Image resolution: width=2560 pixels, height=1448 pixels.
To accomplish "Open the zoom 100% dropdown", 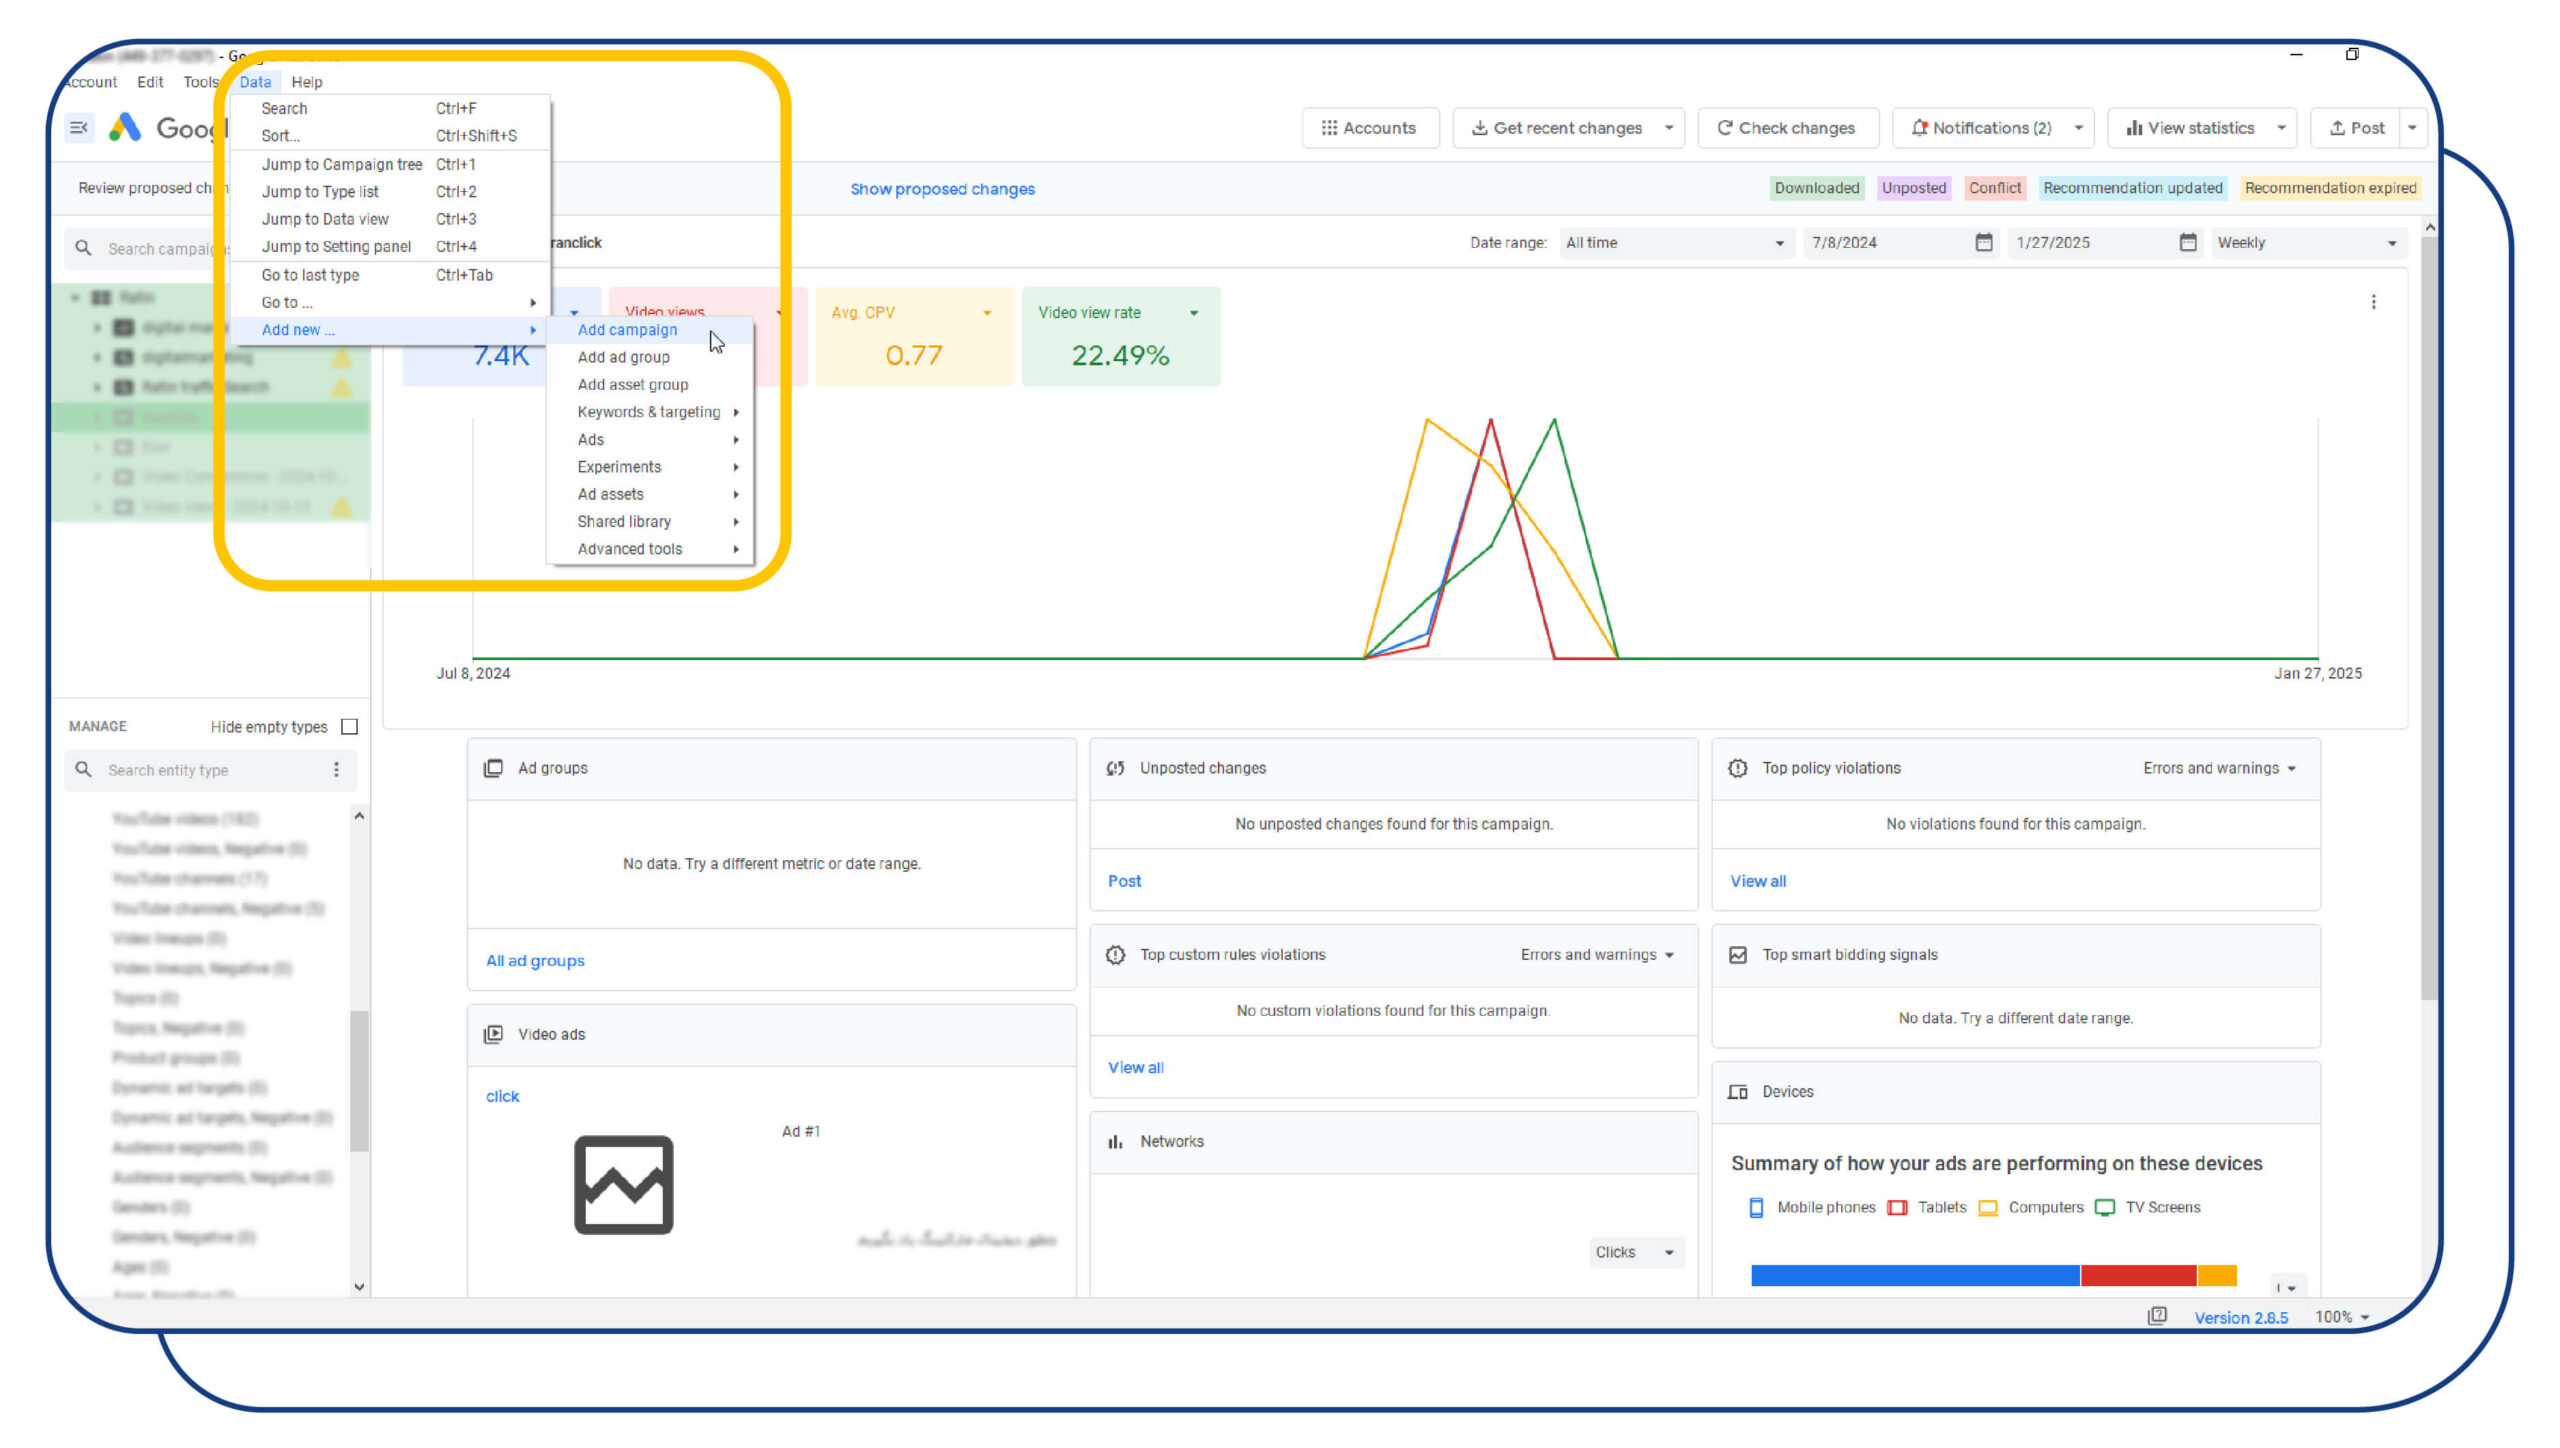I will [x=2342, y=1316].
